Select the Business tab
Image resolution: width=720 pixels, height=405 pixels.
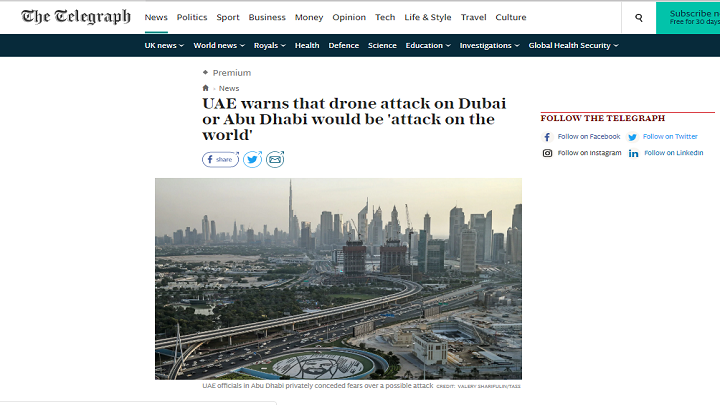(x=267, y=17)
